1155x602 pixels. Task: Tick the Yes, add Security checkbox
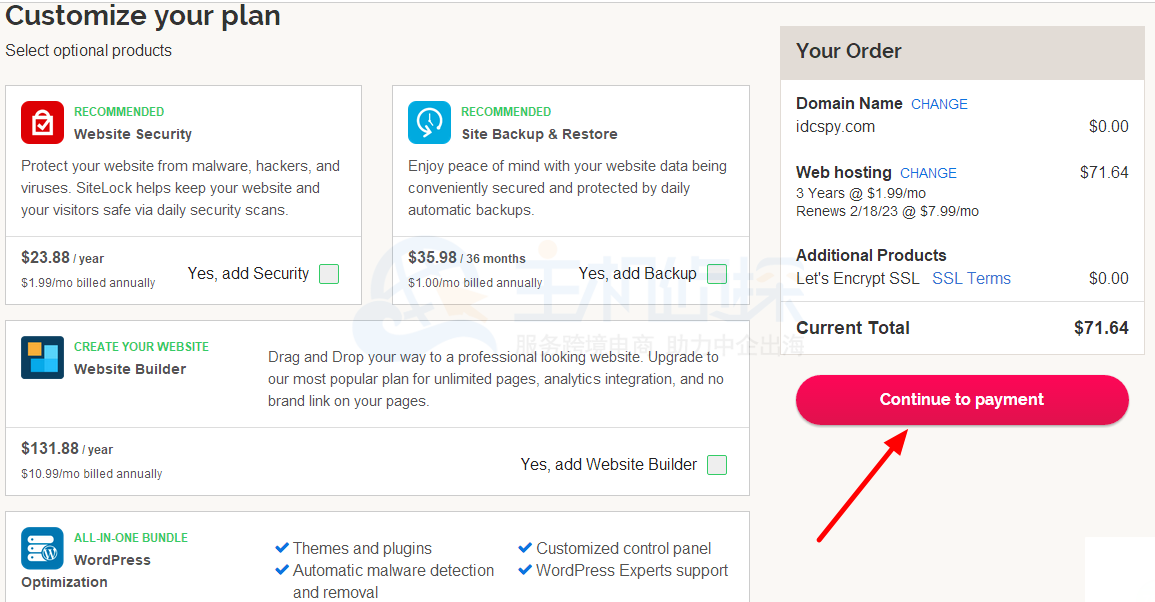329,274
